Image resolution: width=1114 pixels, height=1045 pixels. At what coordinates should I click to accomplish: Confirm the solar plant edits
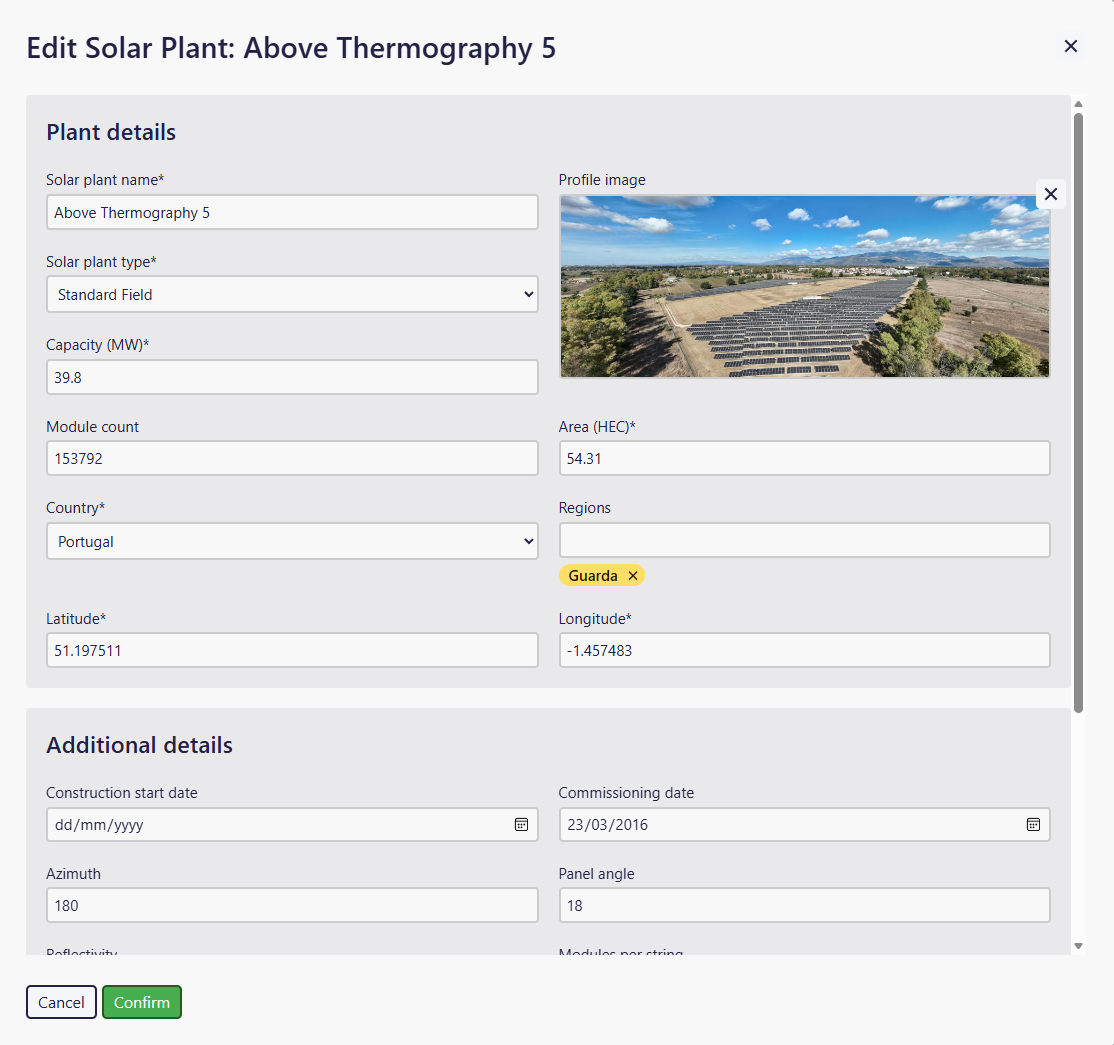pos(142,1002)
